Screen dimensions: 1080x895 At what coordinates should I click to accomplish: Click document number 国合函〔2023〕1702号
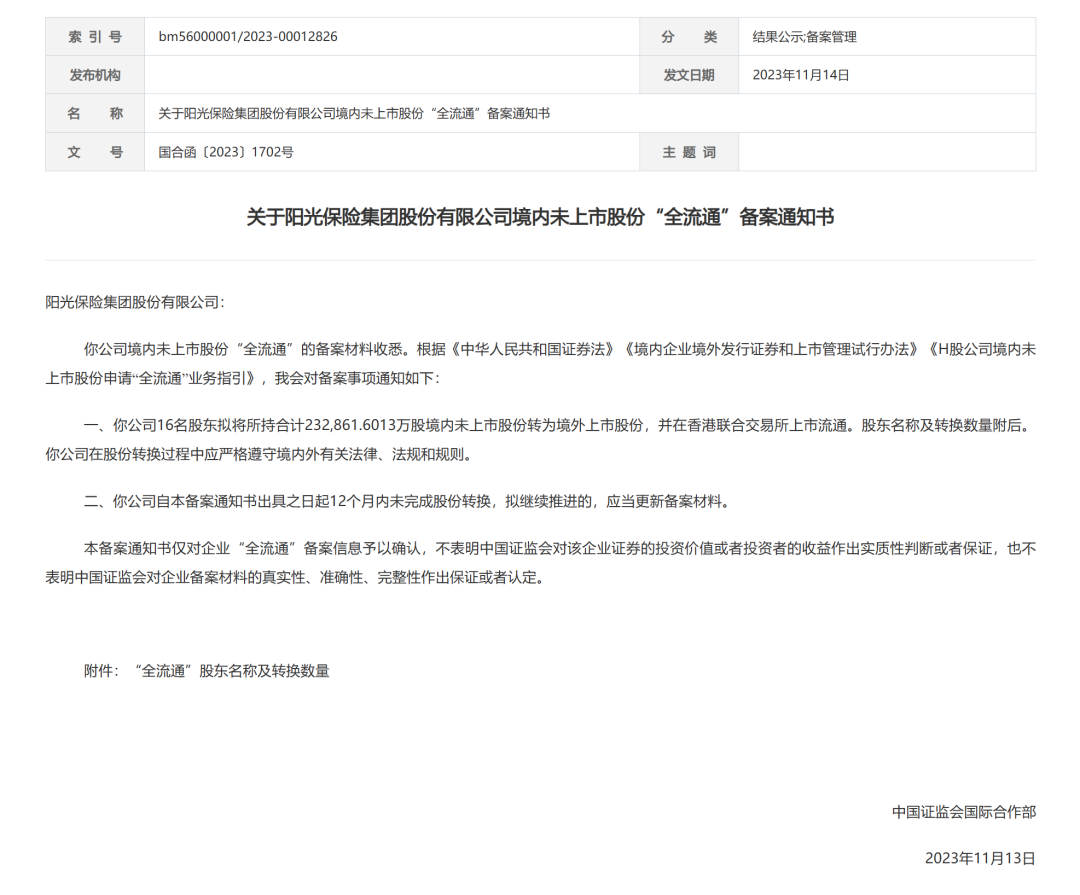pyautogui.click(x=226, y=152)
